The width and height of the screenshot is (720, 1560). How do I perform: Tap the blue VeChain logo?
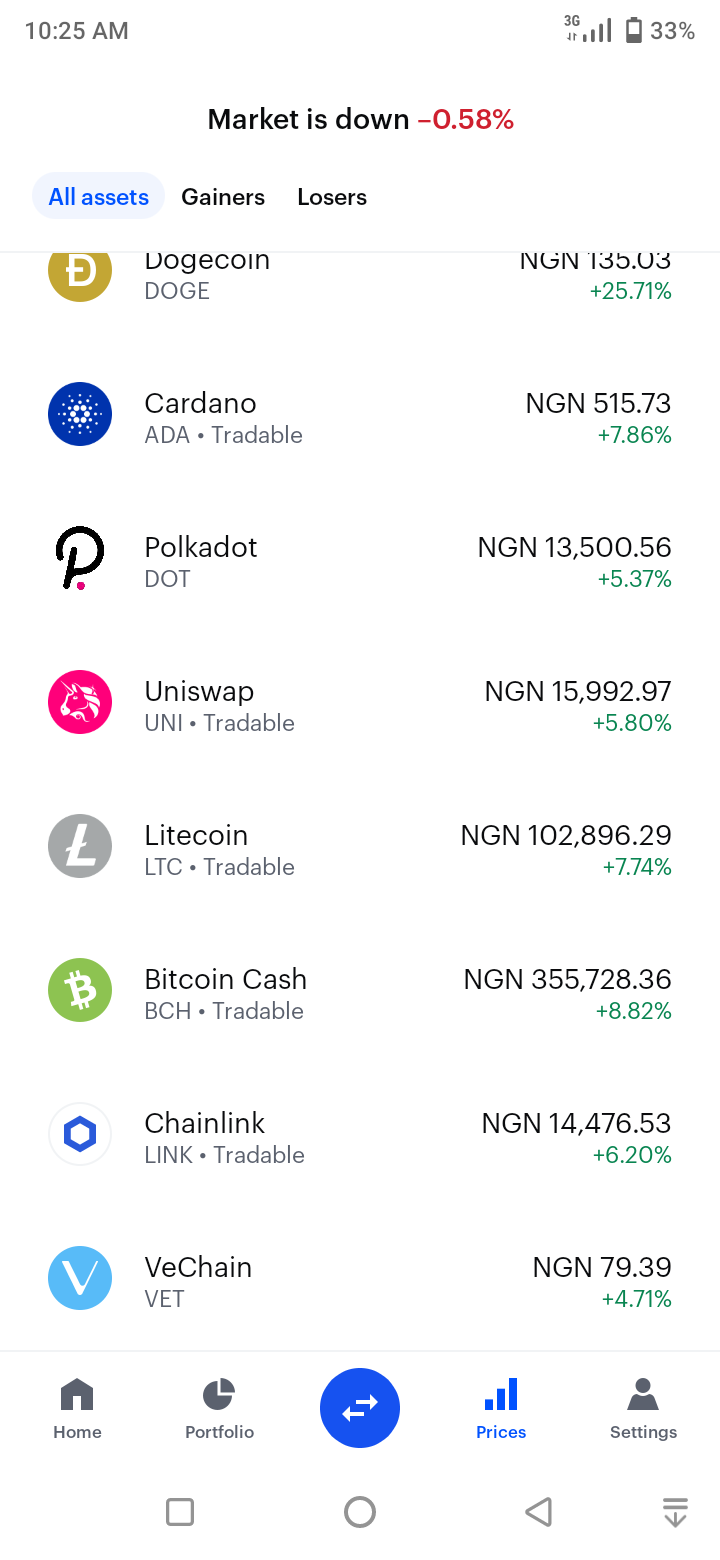tap(80, 1278)
